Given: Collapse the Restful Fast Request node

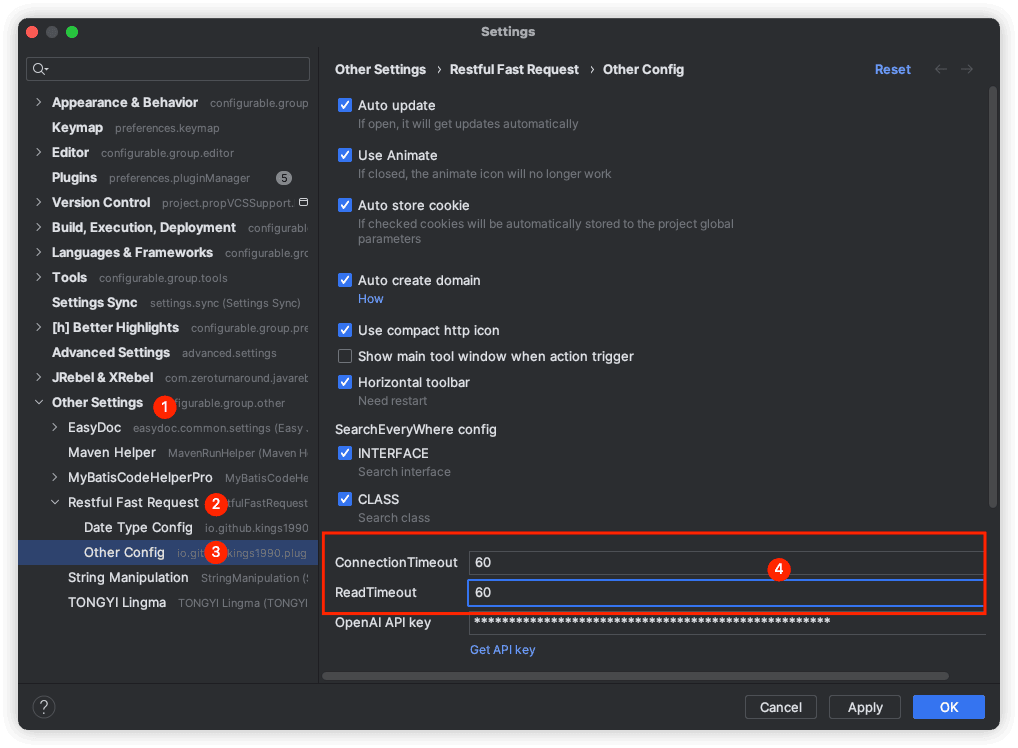Looking at the screenshot, I should point(55,502).
